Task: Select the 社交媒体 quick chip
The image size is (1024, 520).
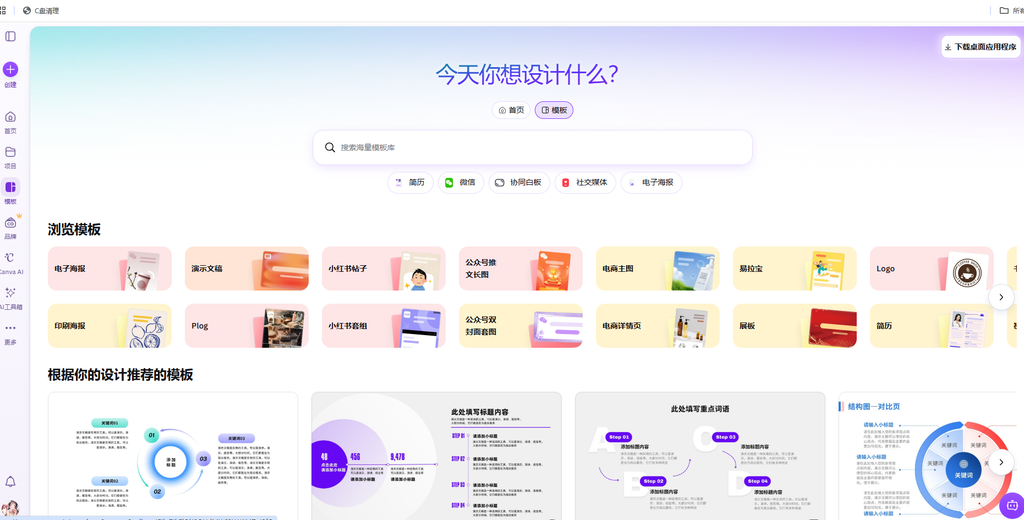Action: point(585,183)
